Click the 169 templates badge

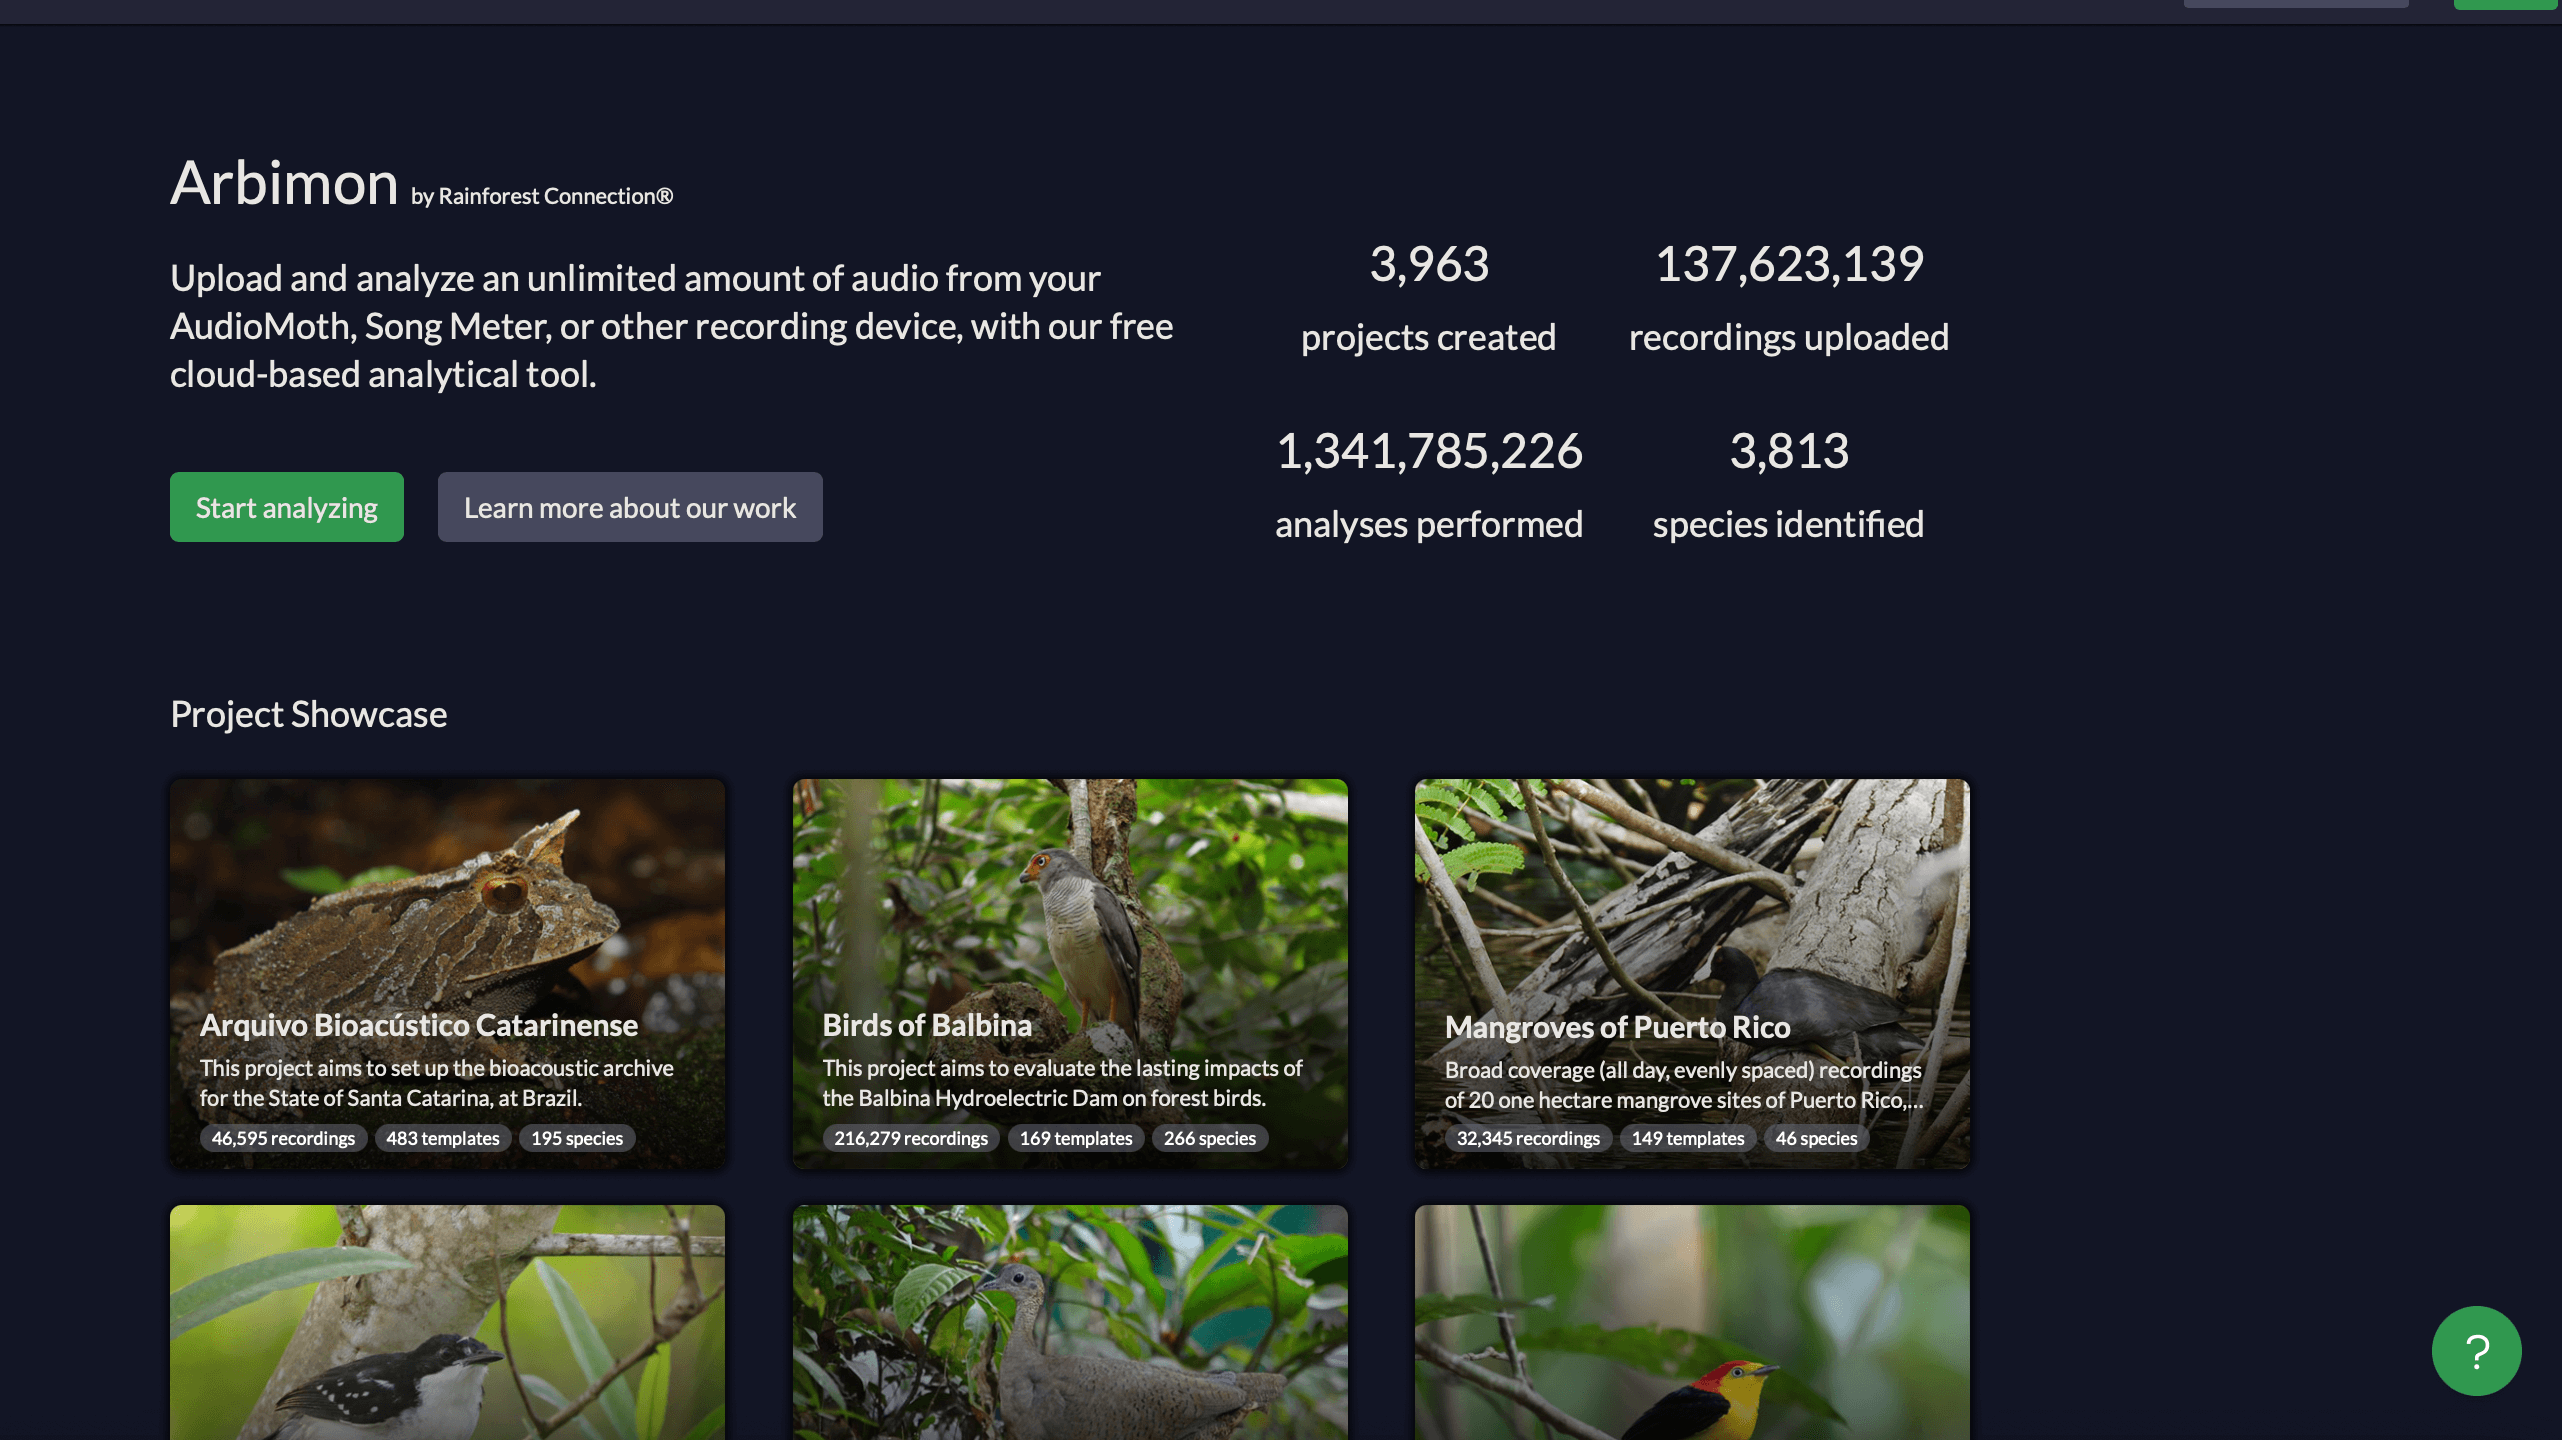pos(1076,1138)
